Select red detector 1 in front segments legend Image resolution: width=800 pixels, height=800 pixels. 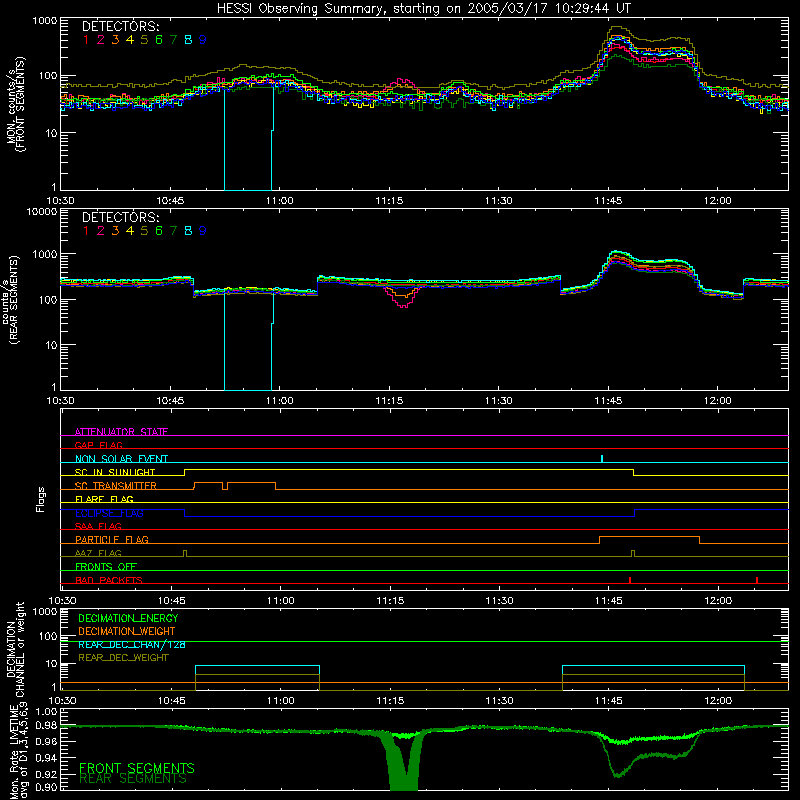(86, 40)
